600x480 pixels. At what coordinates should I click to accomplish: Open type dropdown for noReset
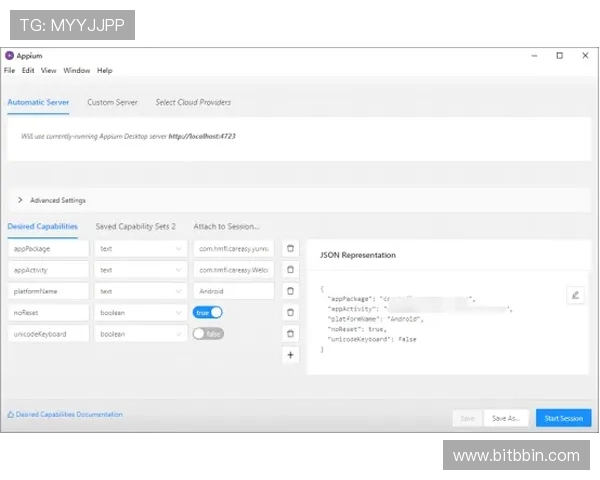140,312
